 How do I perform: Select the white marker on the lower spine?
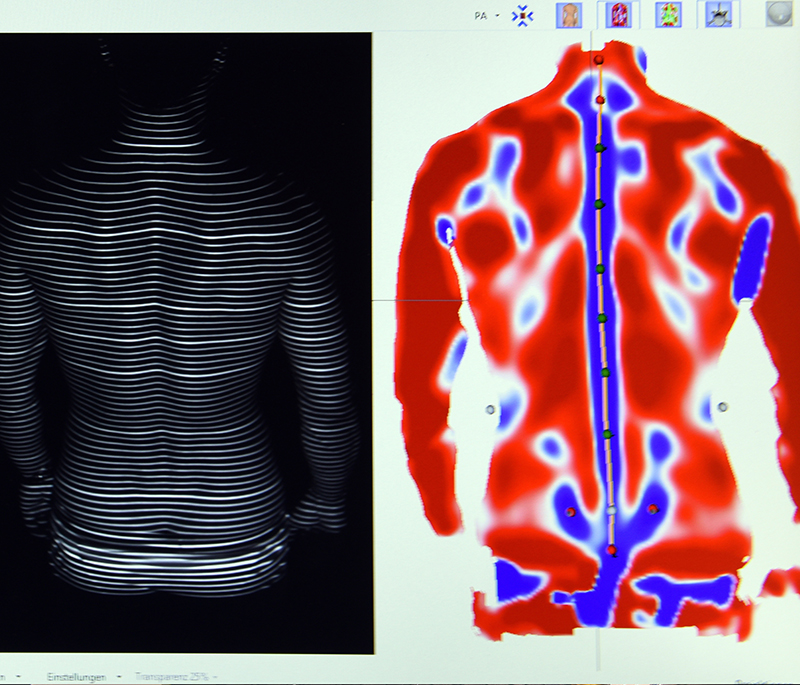(612, 510)
